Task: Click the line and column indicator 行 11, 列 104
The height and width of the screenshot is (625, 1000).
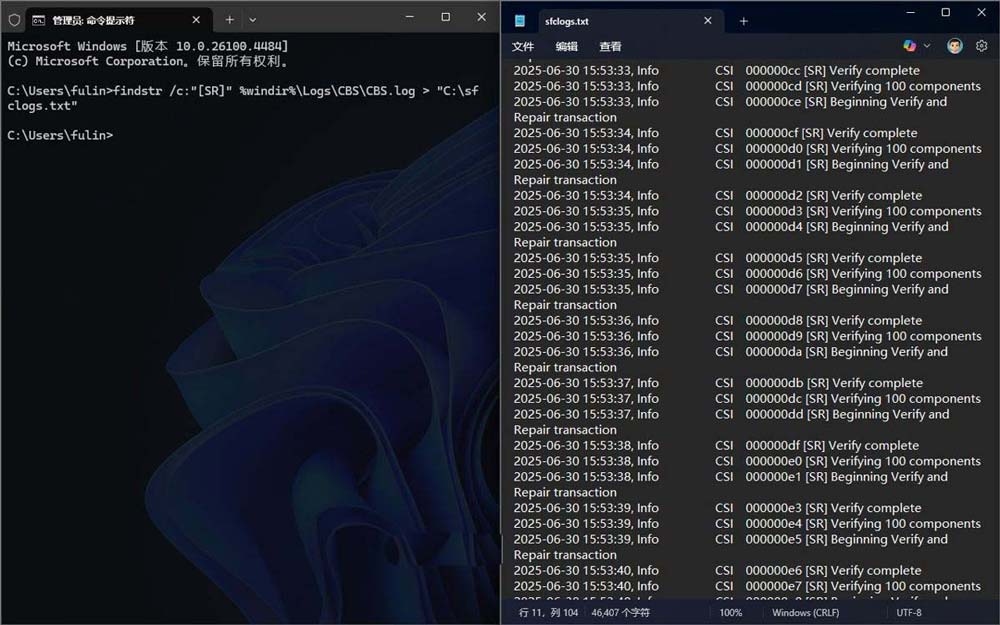Action: pyautogui.click(x=548, y=612)
